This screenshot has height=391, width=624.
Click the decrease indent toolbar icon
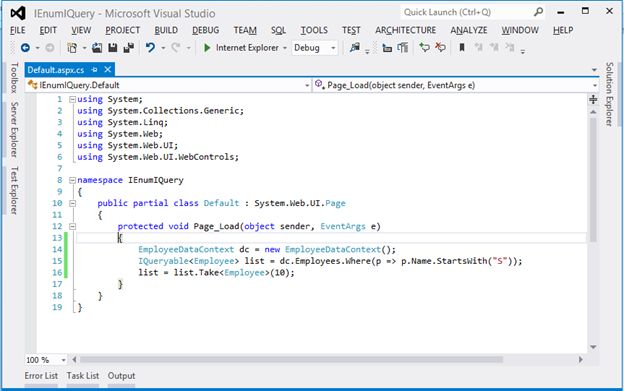[387, 48]
